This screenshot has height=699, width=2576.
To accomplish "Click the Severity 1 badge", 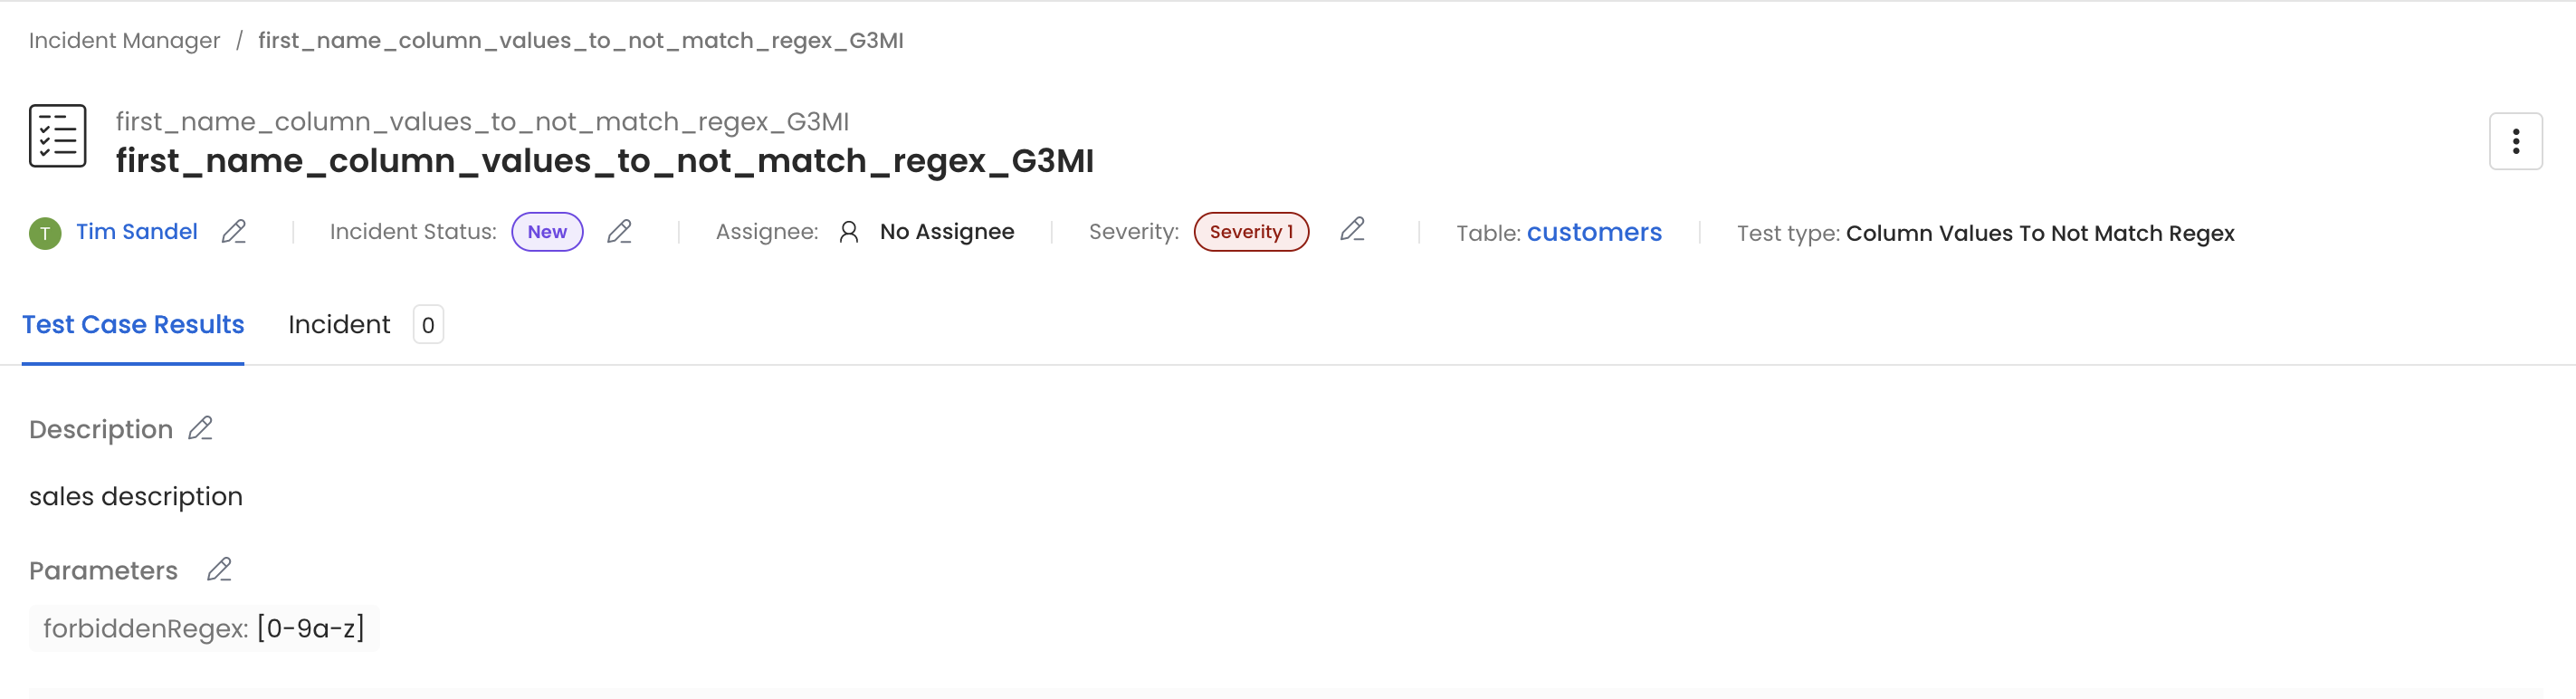I will [1251, 232].
